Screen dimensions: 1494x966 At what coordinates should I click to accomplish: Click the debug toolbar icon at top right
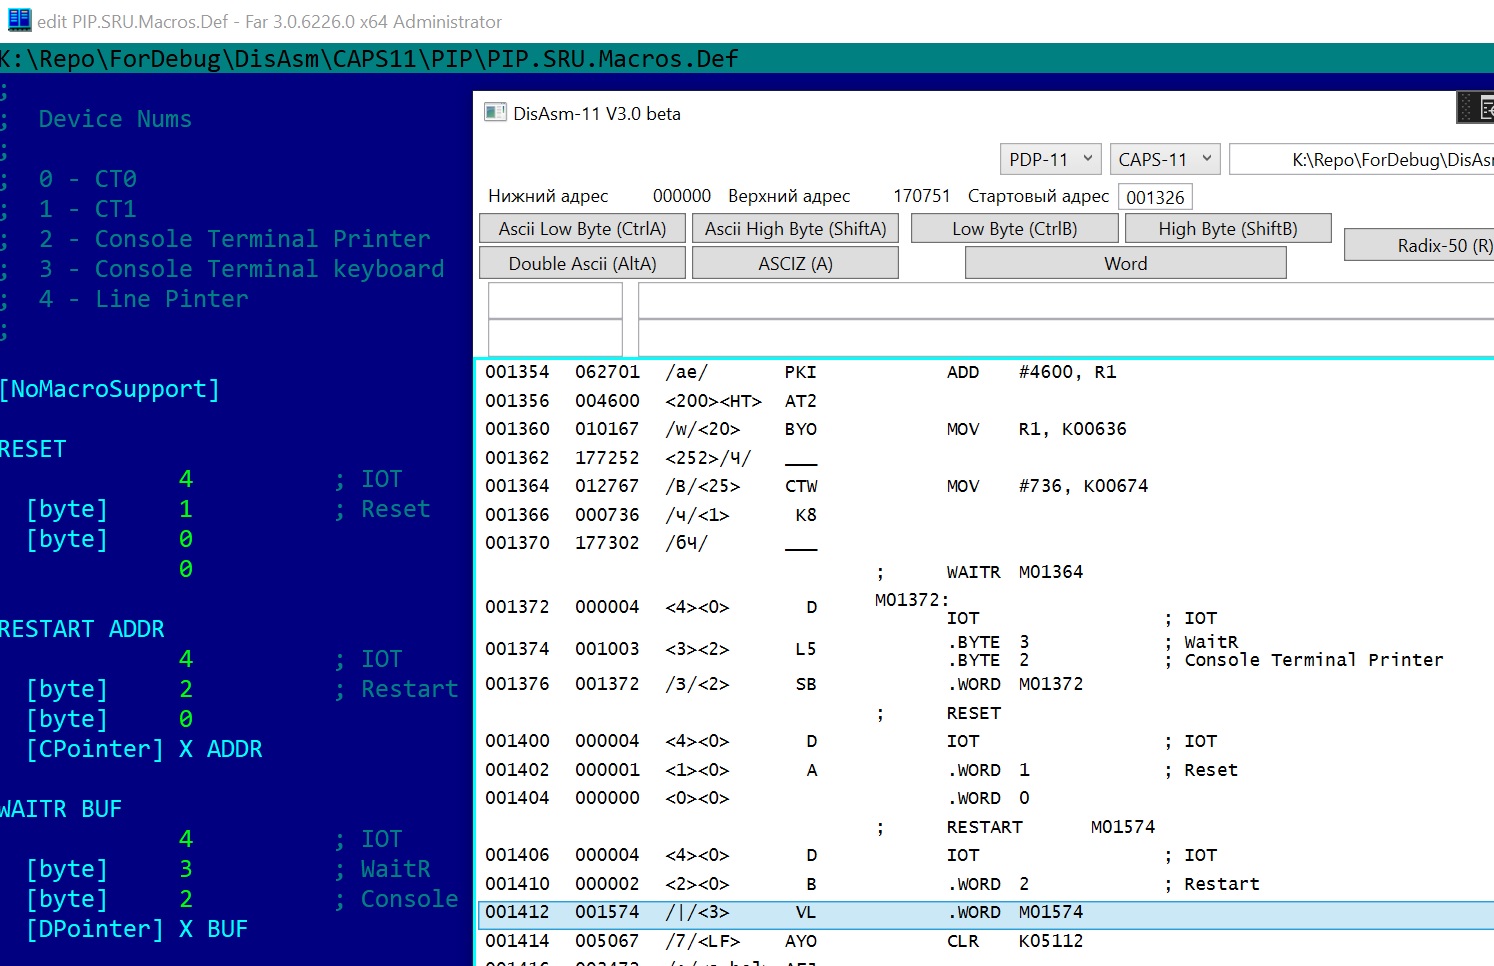coord(1476,107)
